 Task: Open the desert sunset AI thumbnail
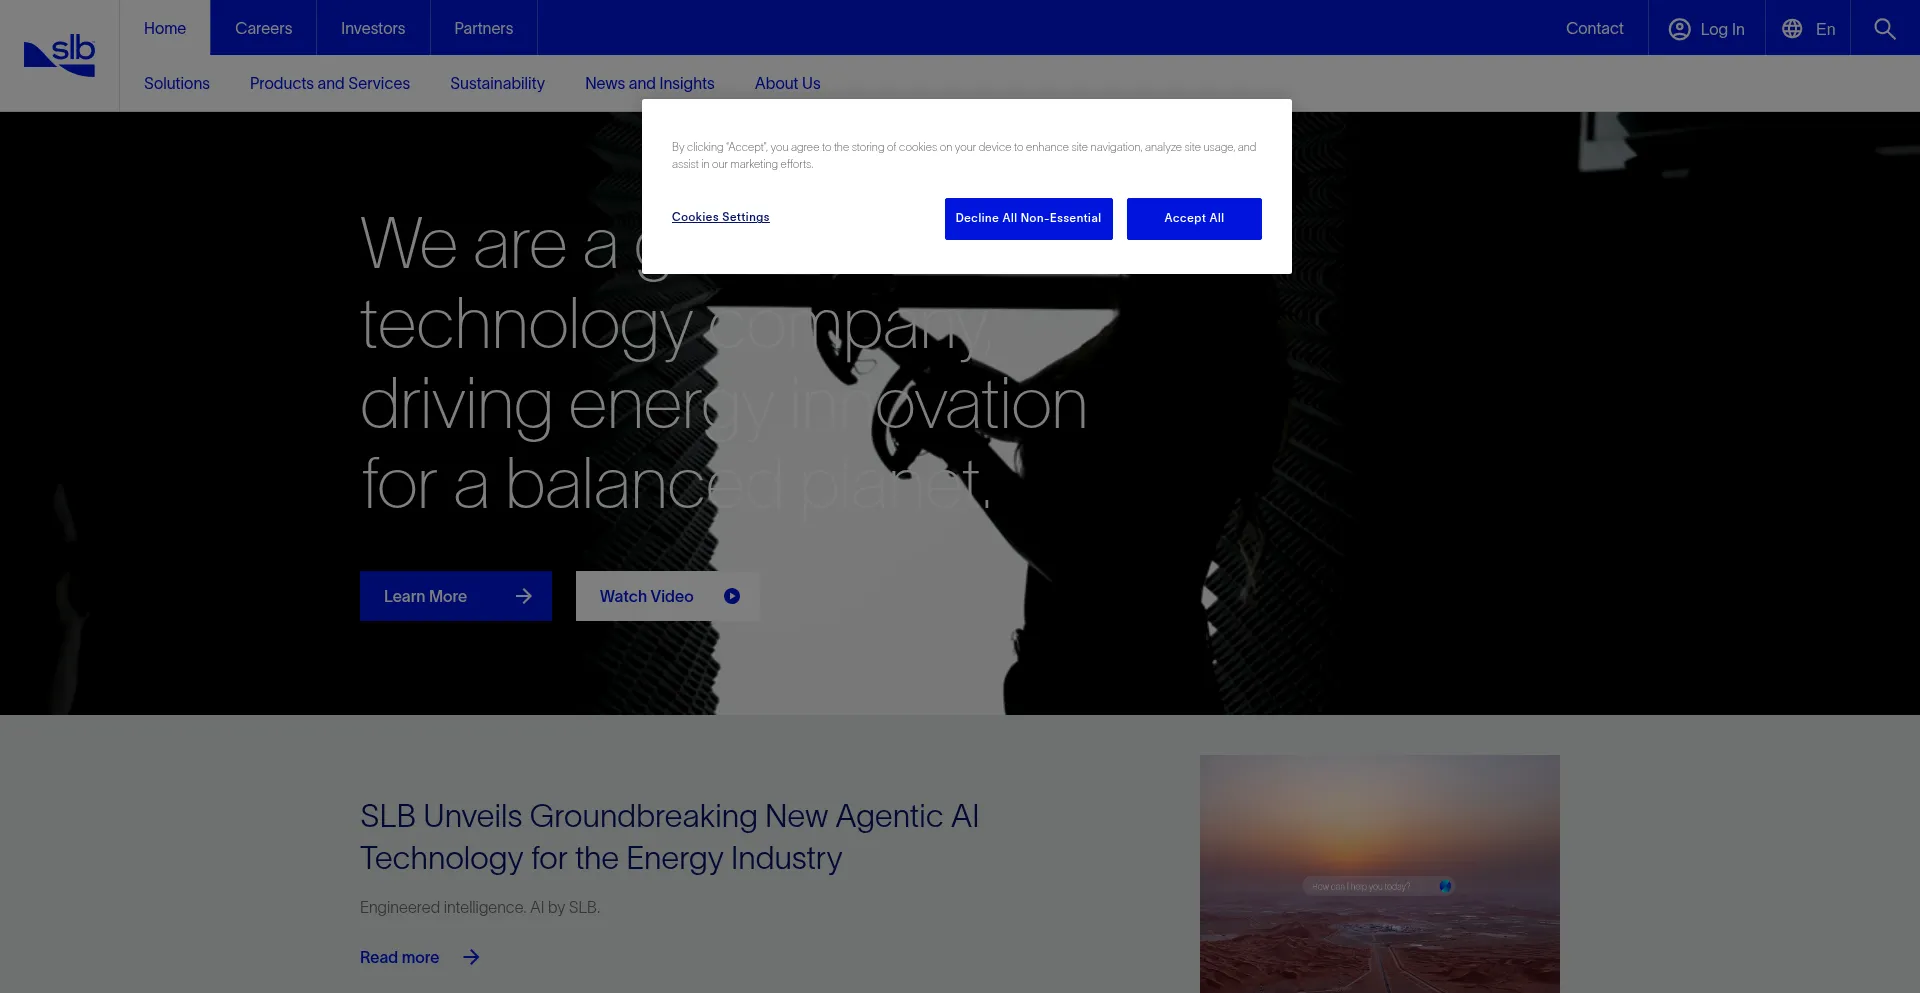1379,873
